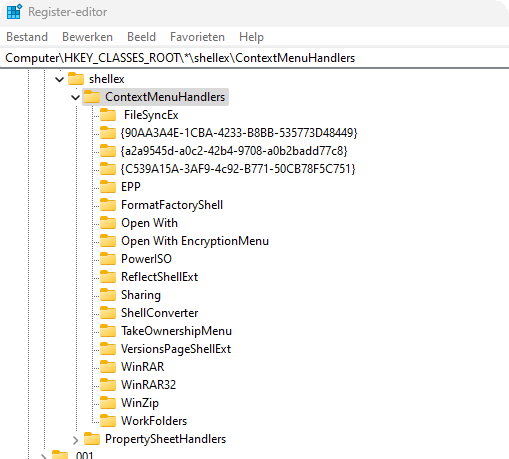Viewport: 509px width, 459px height.
Task: Collapse the shellex tree node
Action: (59, 79)
